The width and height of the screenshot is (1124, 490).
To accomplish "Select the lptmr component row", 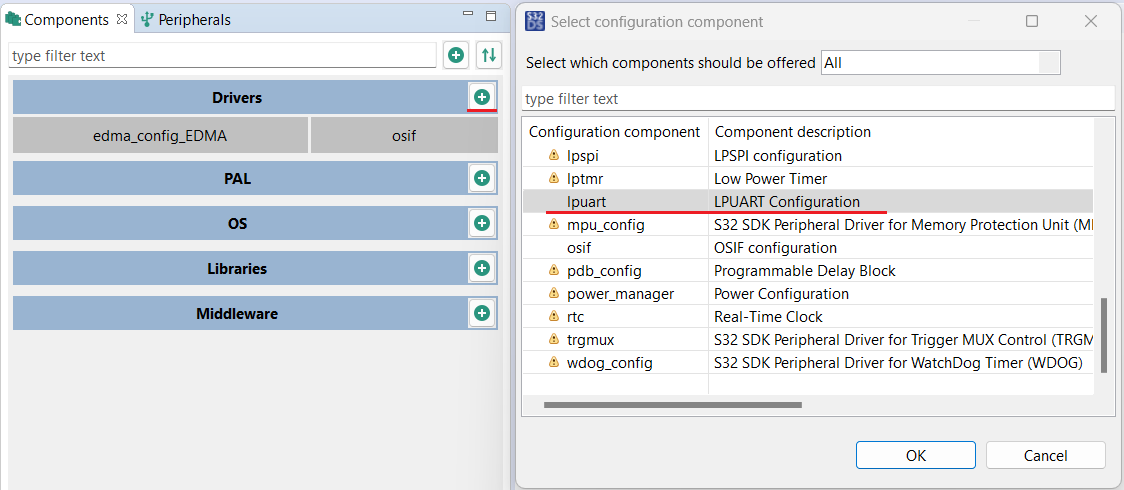I will coord(808,178).
